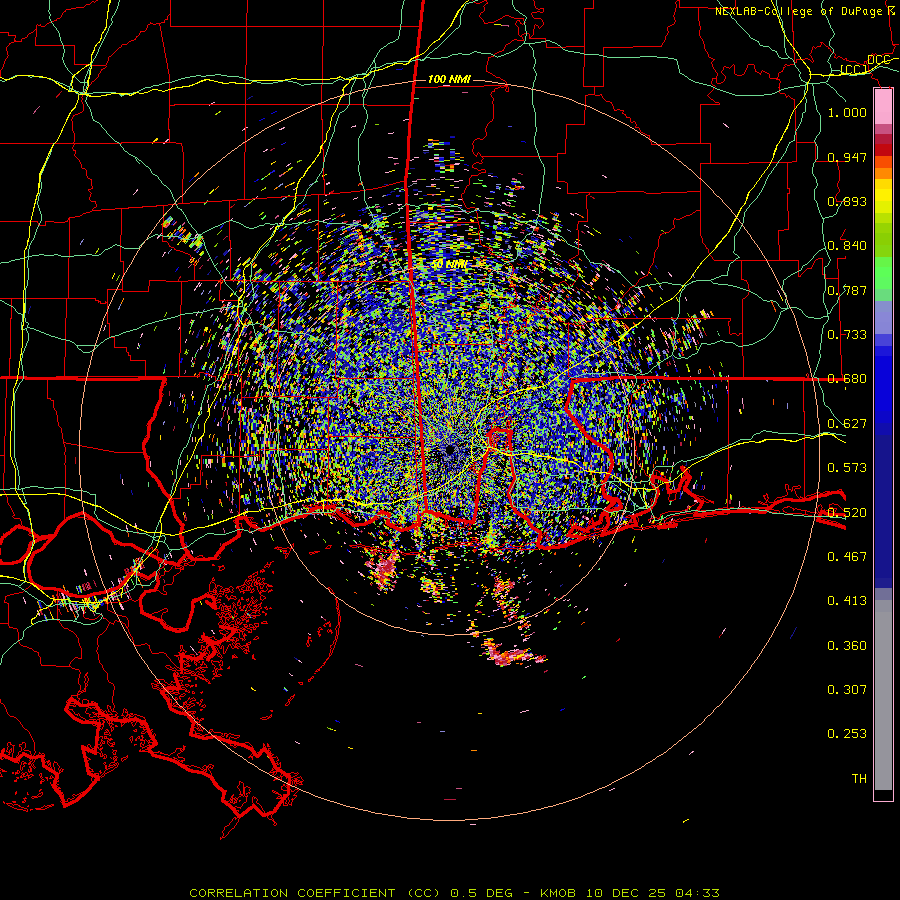Pick the pink segment at the color bar top

tap(883, 107)
